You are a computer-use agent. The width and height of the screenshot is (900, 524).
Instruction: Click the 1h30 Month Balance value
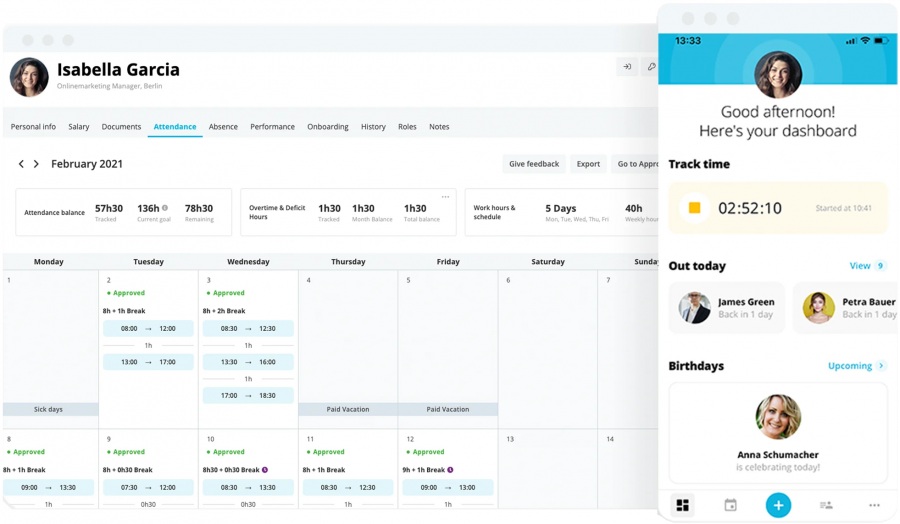363,208
